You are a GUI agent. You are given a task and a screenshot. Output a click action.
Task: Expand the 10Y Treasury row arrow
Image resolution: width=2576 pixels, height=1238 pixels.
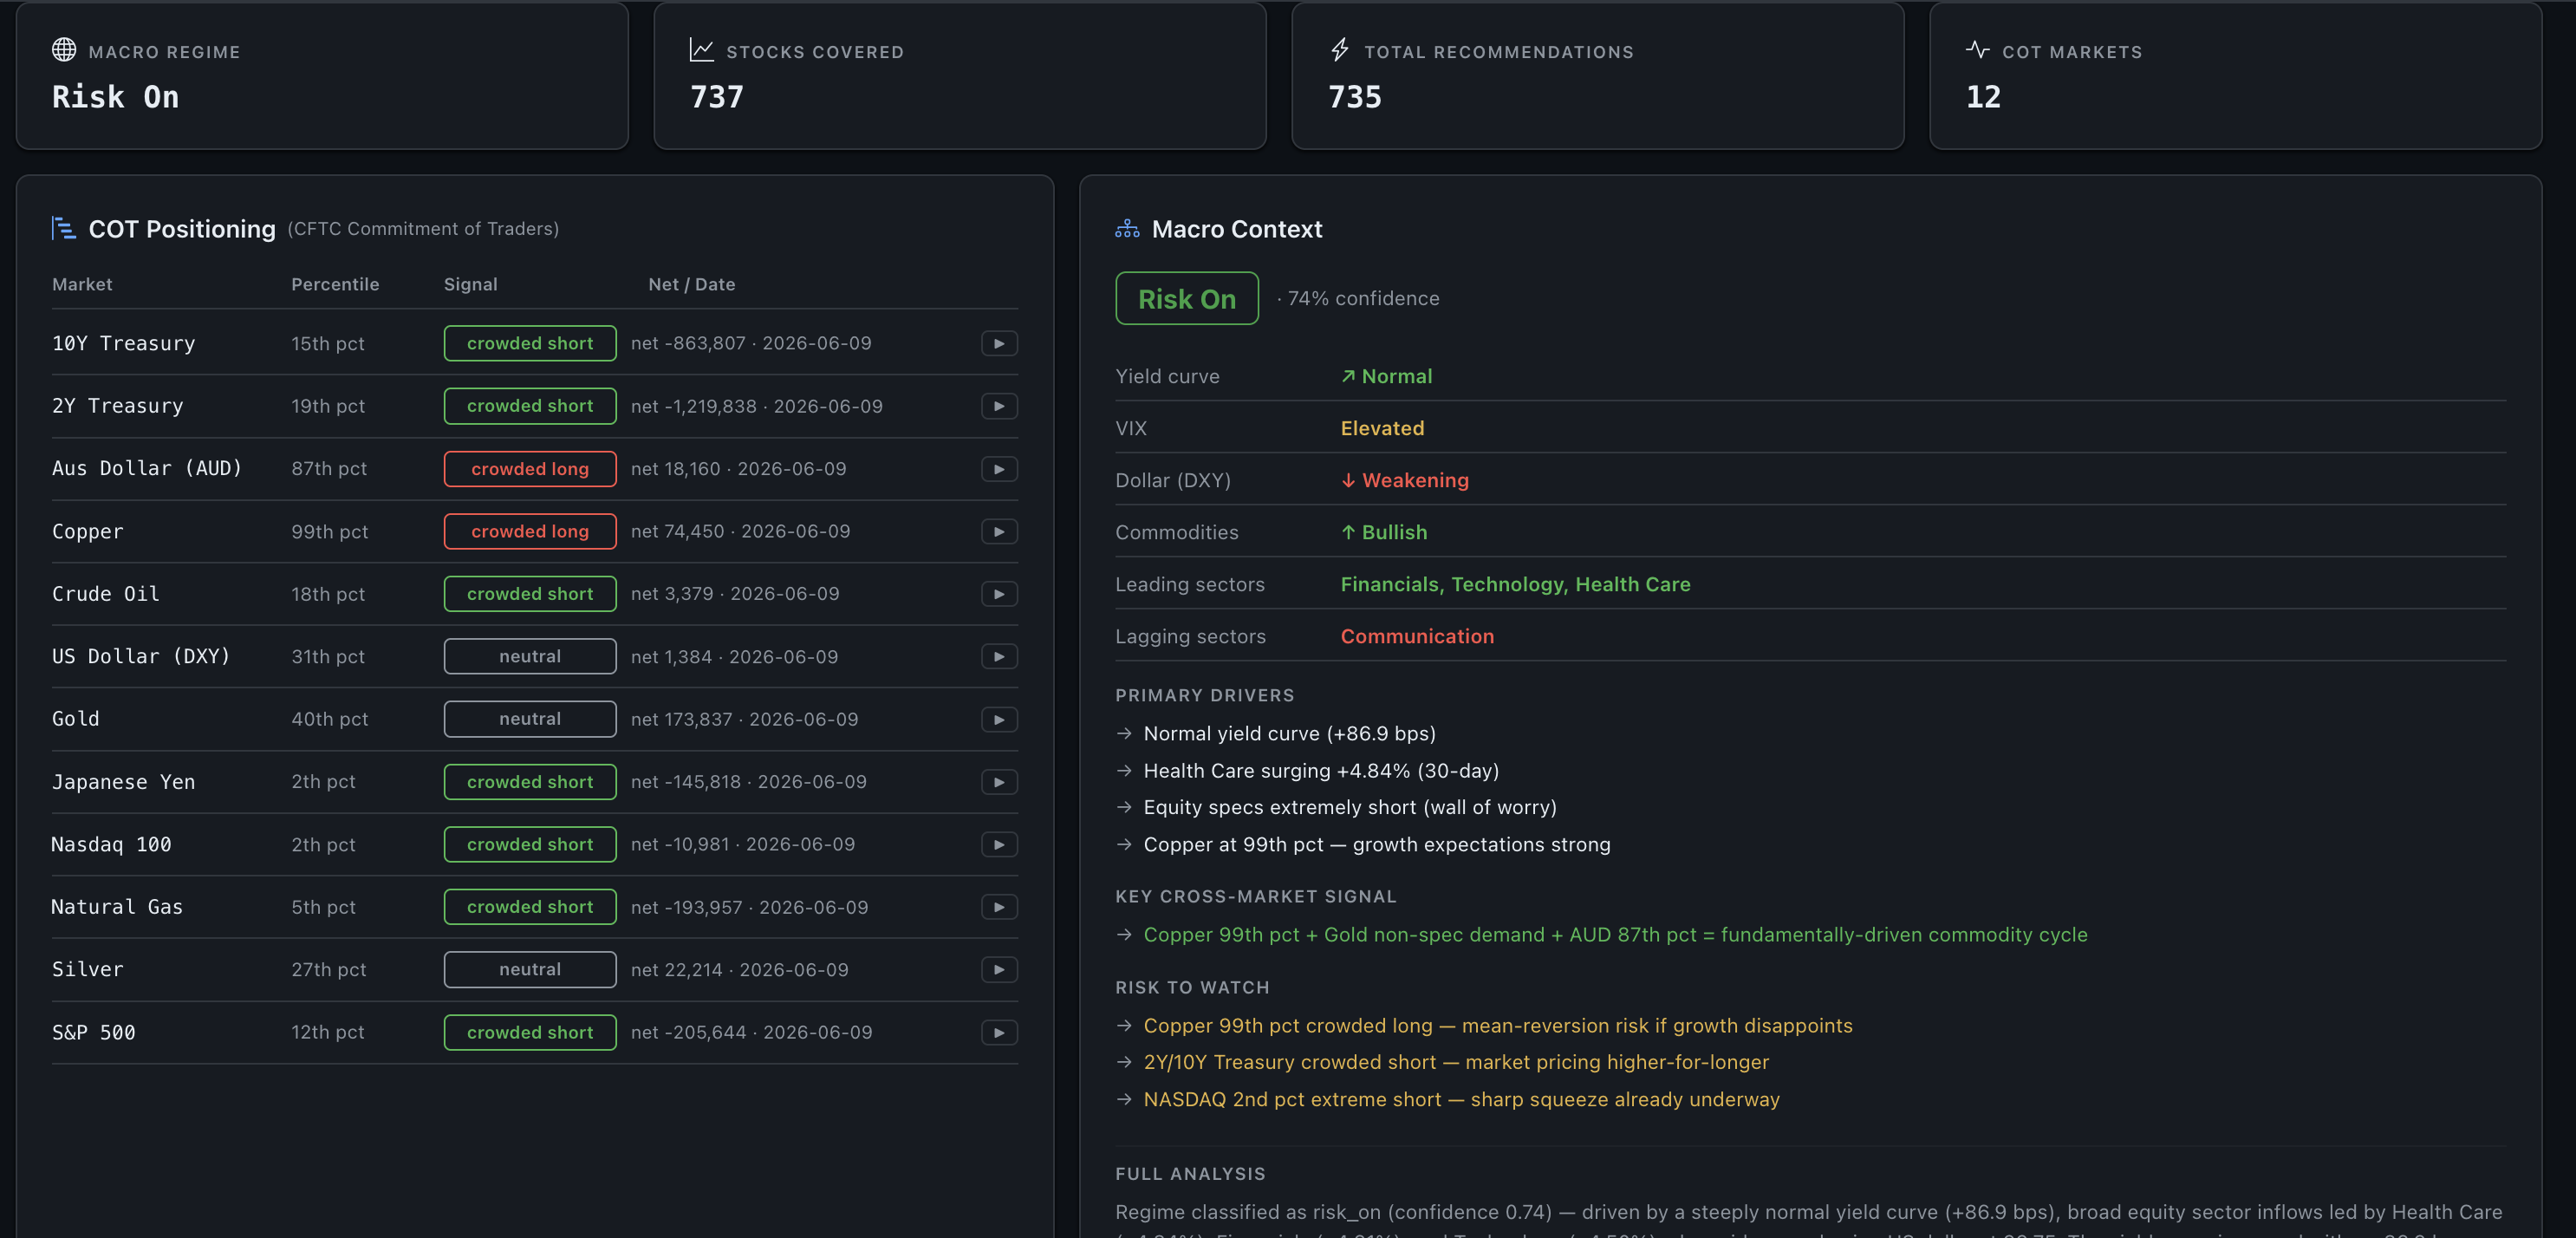[999, 344]
